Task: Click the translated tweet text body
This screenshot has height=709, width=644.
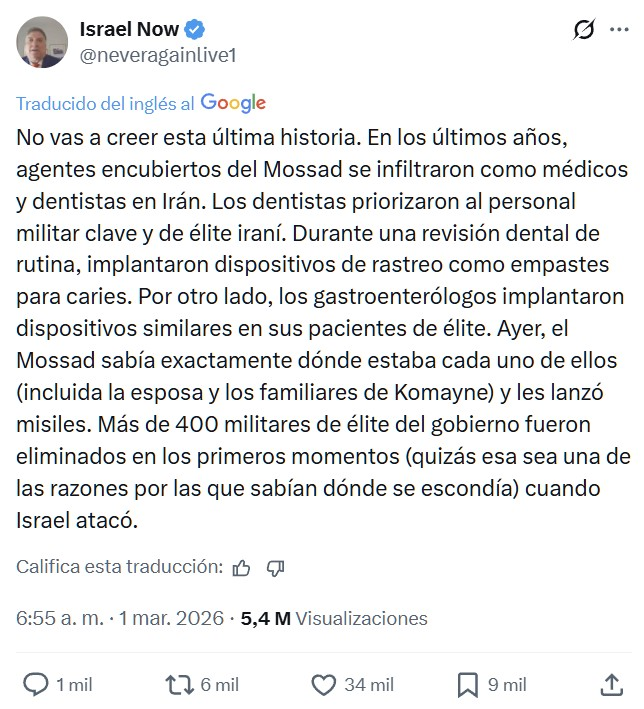Action: (321, 326)
